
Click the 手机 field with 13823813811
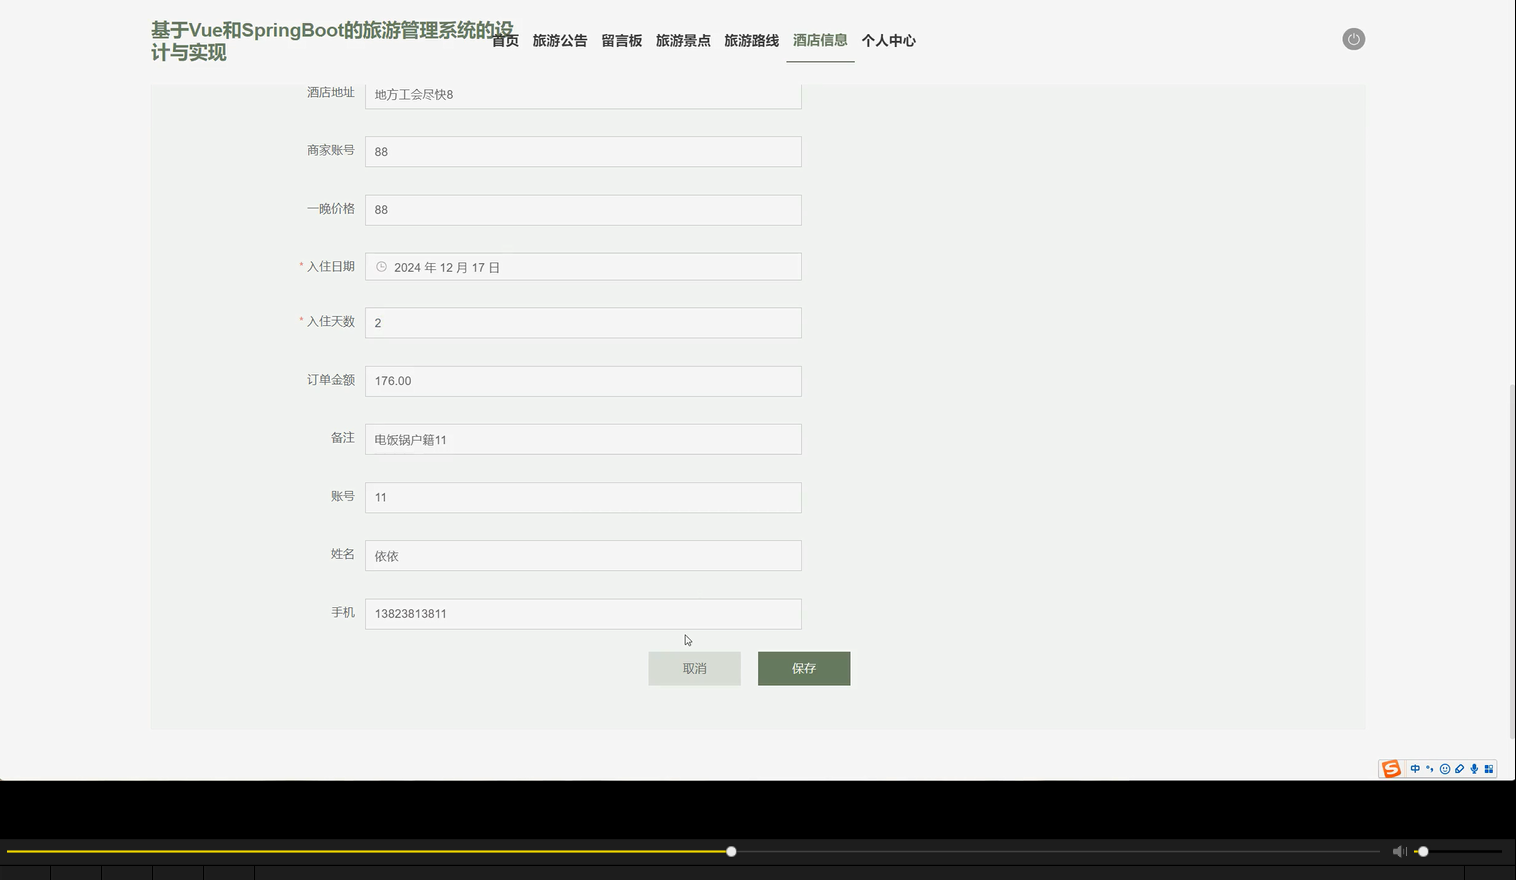click(x=583, y=613)
